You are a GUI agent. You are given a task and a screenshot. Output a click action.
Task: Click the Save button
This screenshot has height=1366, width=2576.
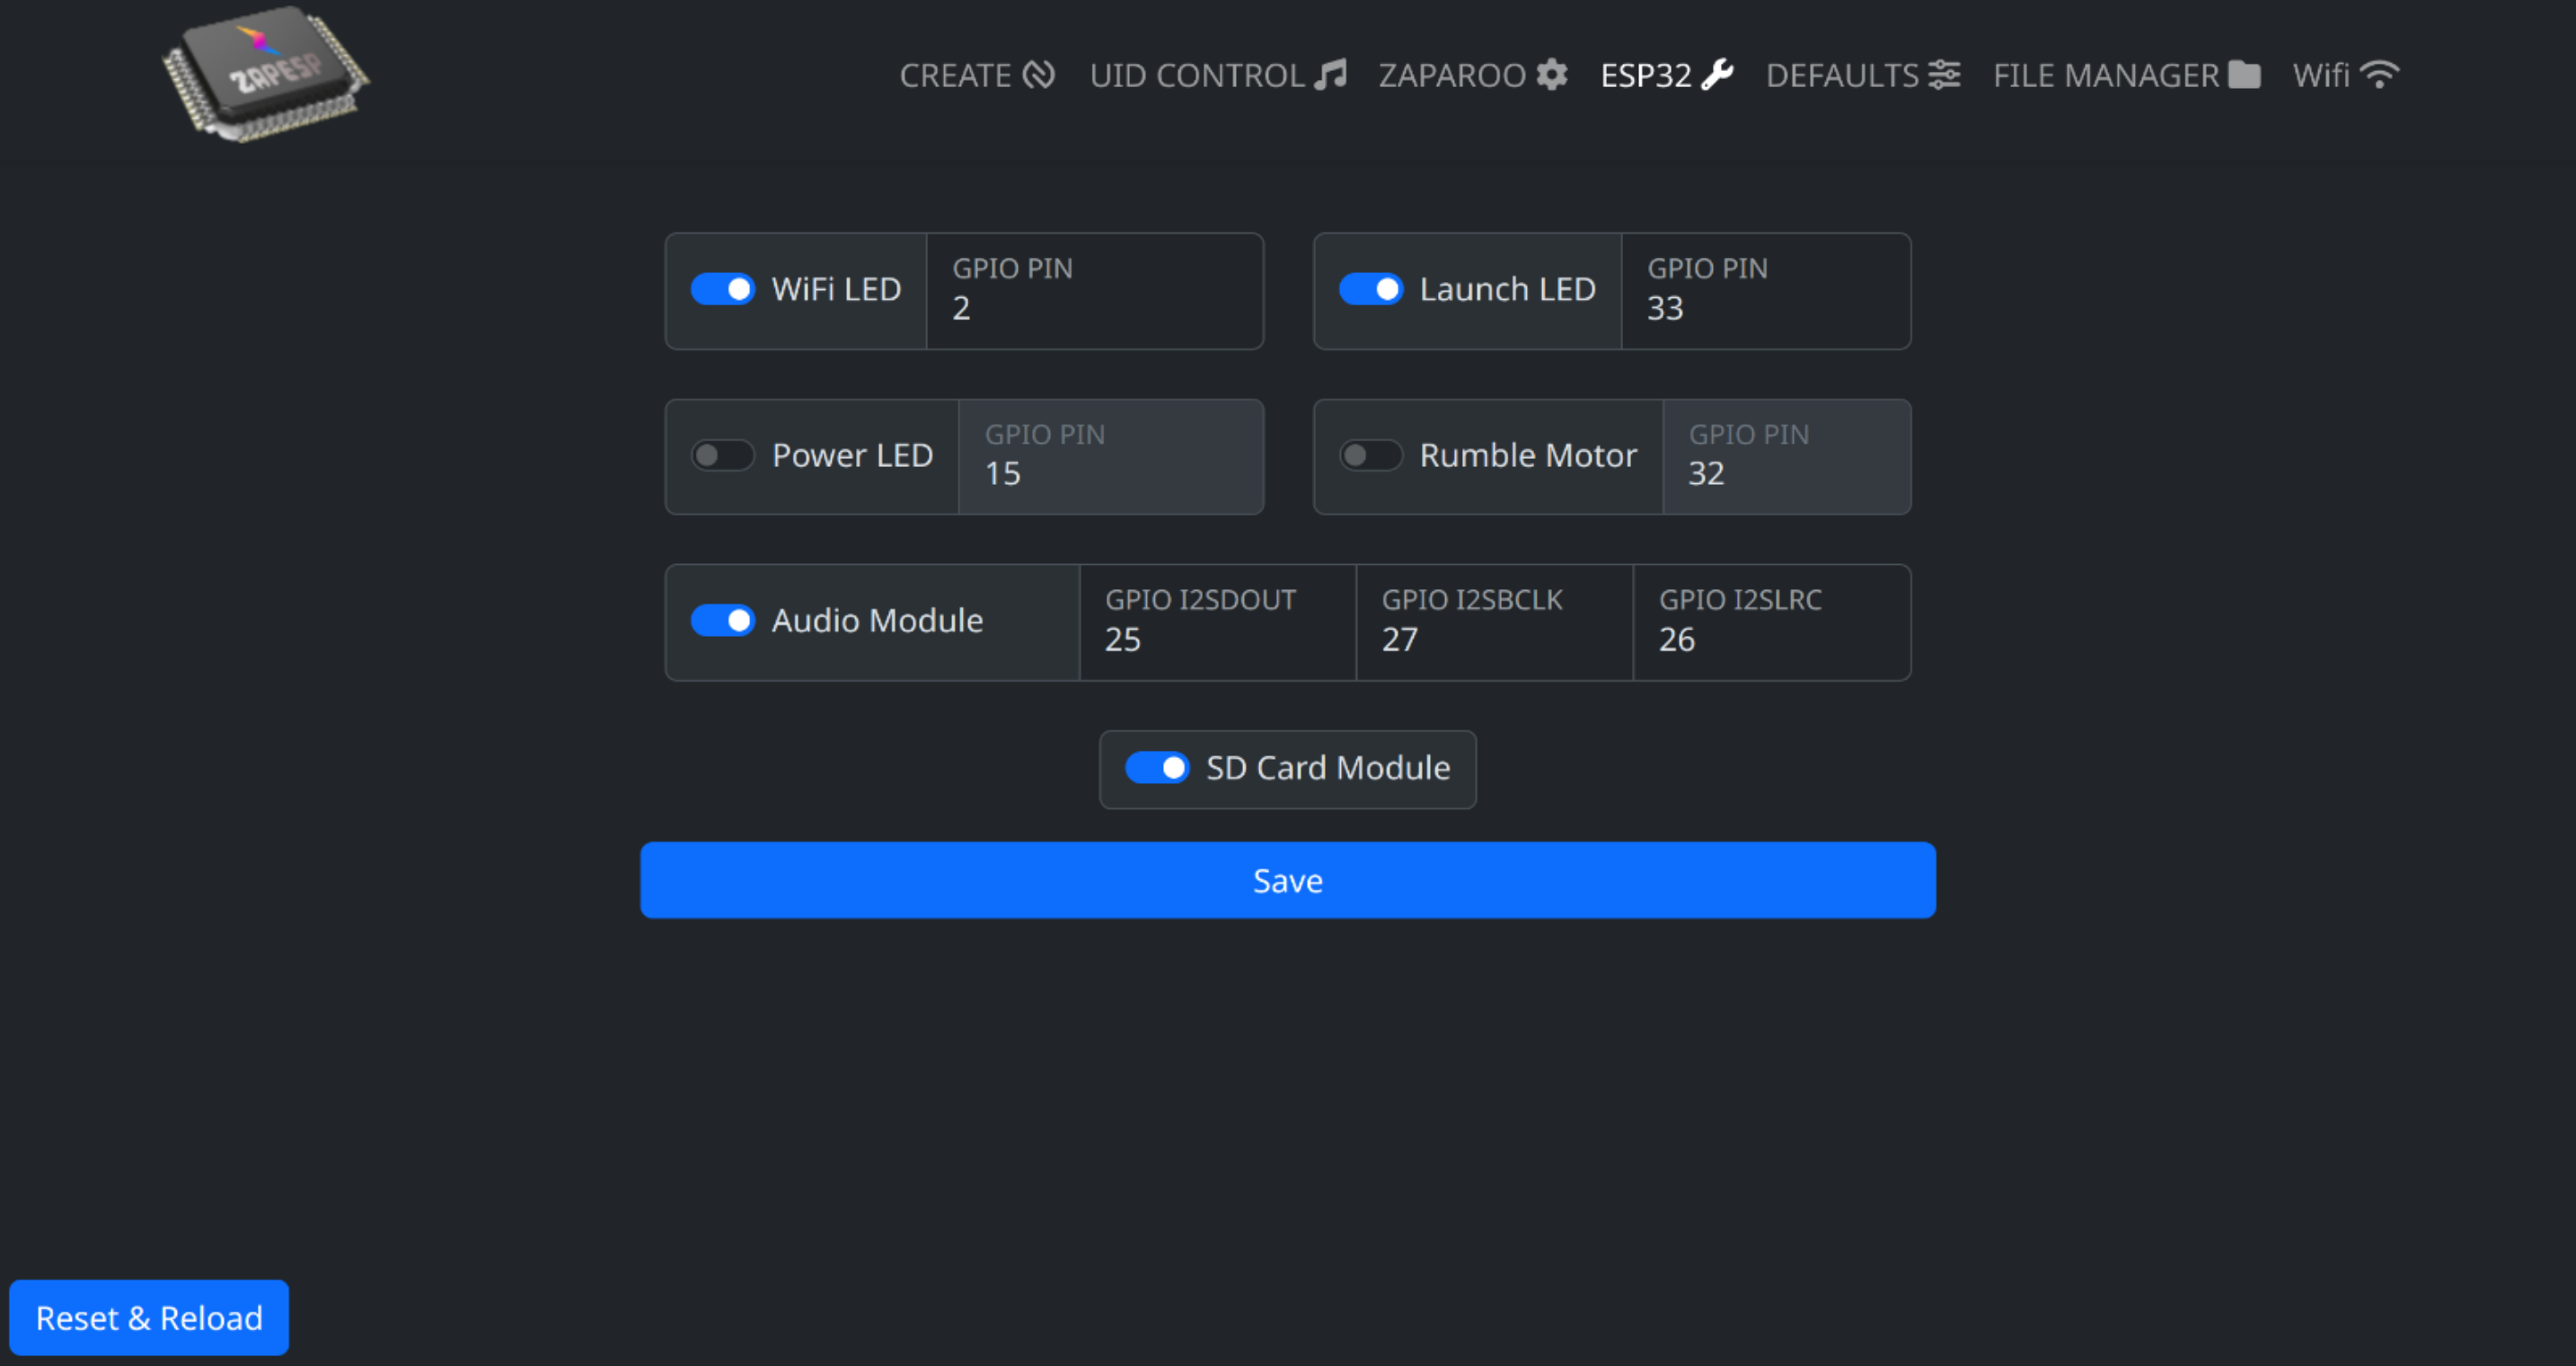coord(1287,879)
